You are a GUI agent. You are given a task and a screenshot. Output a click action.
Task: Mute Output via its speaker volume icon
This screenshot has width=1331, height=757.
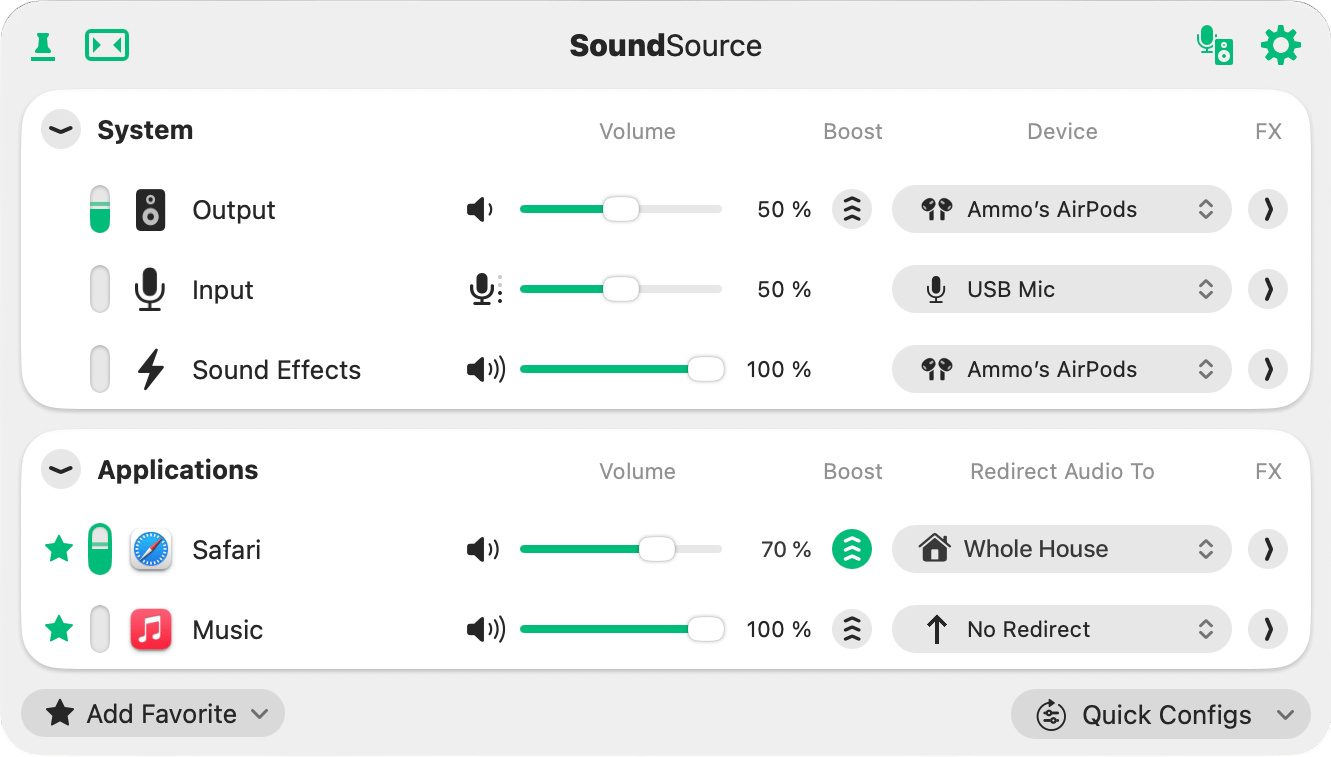point(480,210)
